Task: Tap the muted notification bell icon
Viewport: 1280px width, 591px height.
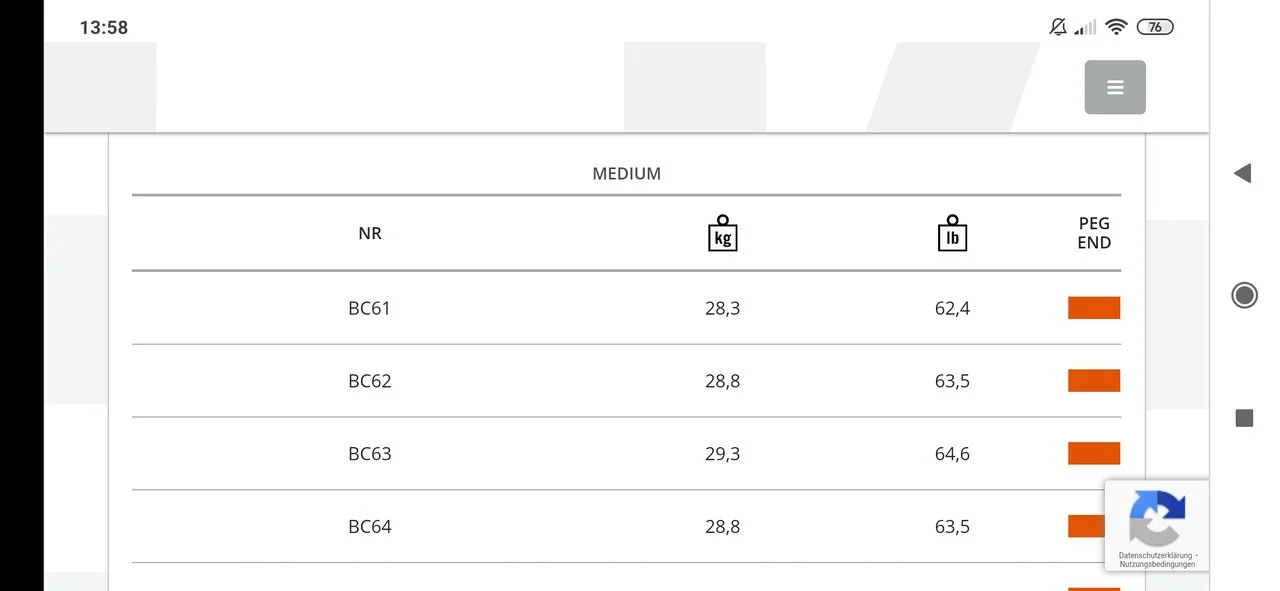Action: tap(1058, 27)
